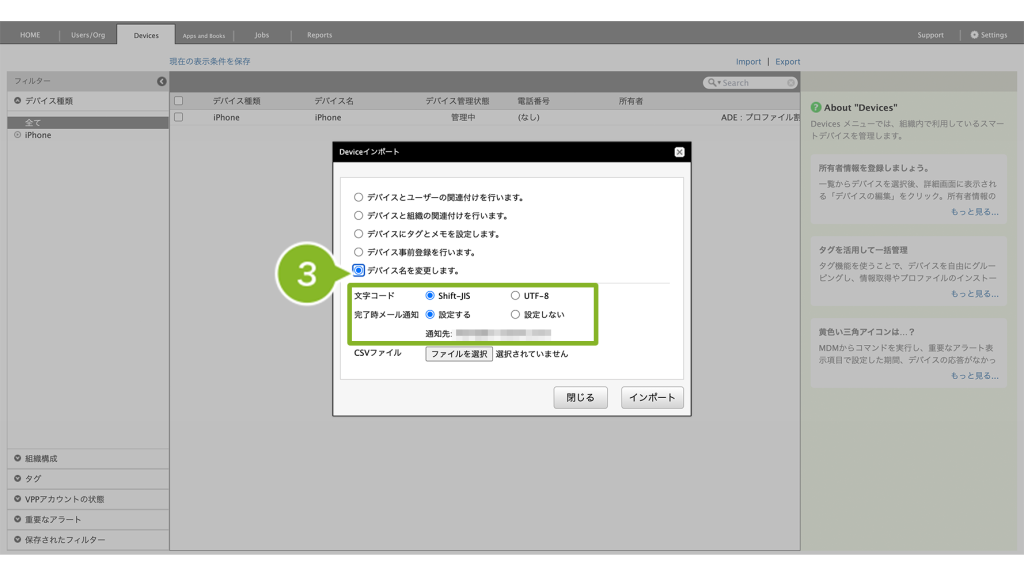The image size is (1024, 576).
Task: Open the Users/Org tab
Action: coord(88,35)
